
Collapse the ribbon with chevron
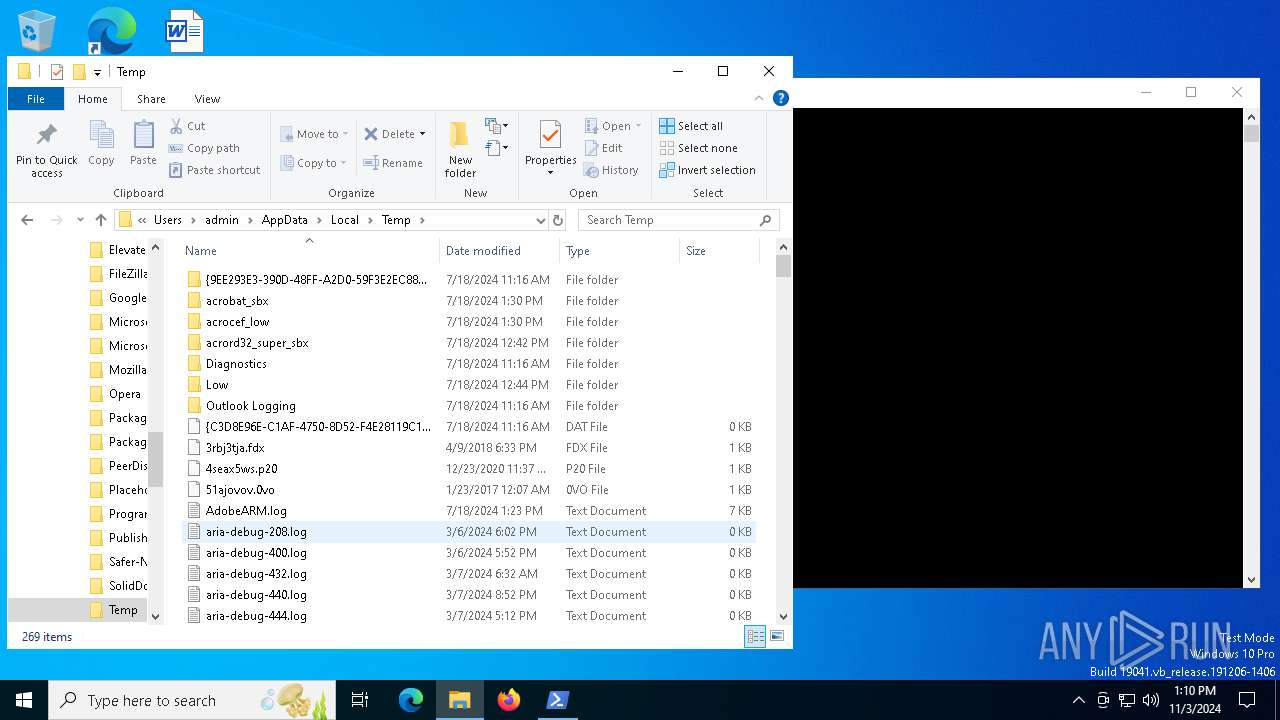pos(759,98)
